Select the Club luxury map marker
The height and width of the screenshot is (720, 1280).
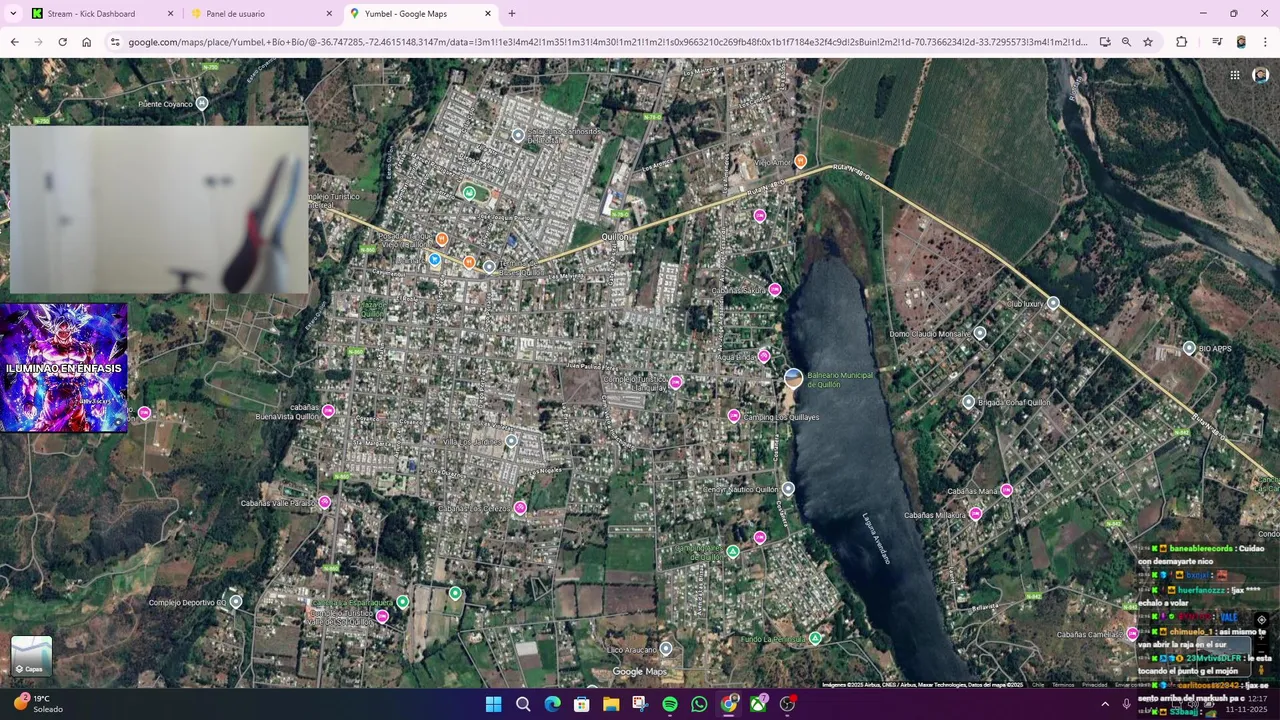1053,303
